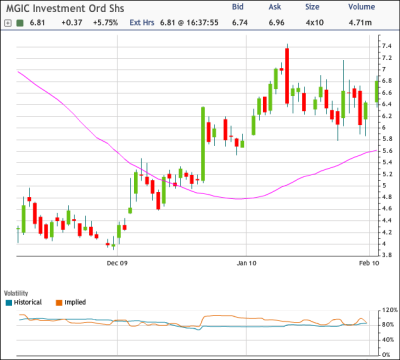Click the MGIC Investment Ord Shs title
400x360 pixels.
pyautogui.click(x=65, y=8)
